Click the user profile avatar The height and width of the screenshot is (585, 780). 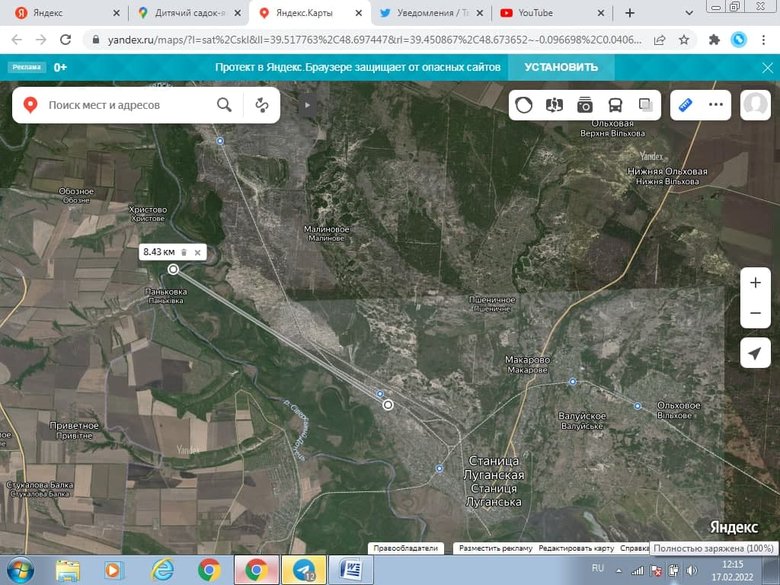(755, 105)
